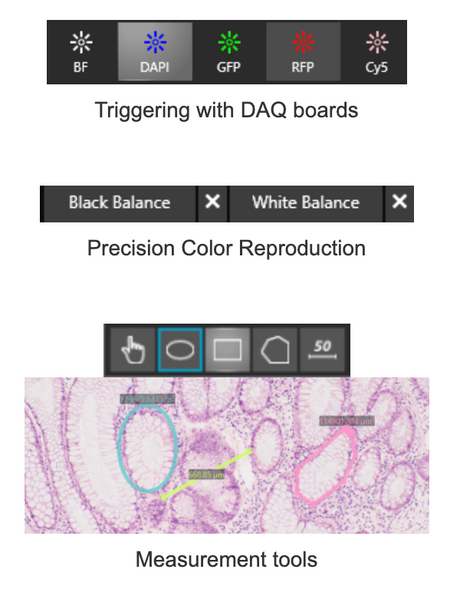Viewport: 460px width, 589px height.
Task: Select the pink polygon area label
Action: (x=347, y=421)
